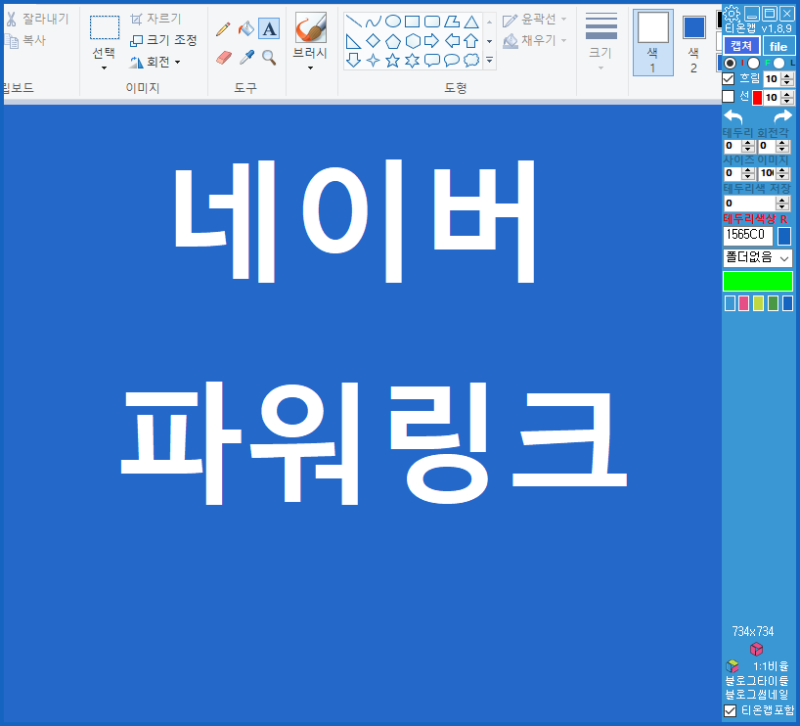Choose the six-point star shape
This screenshot has width=800, height=726.
[x=412, y=60]
